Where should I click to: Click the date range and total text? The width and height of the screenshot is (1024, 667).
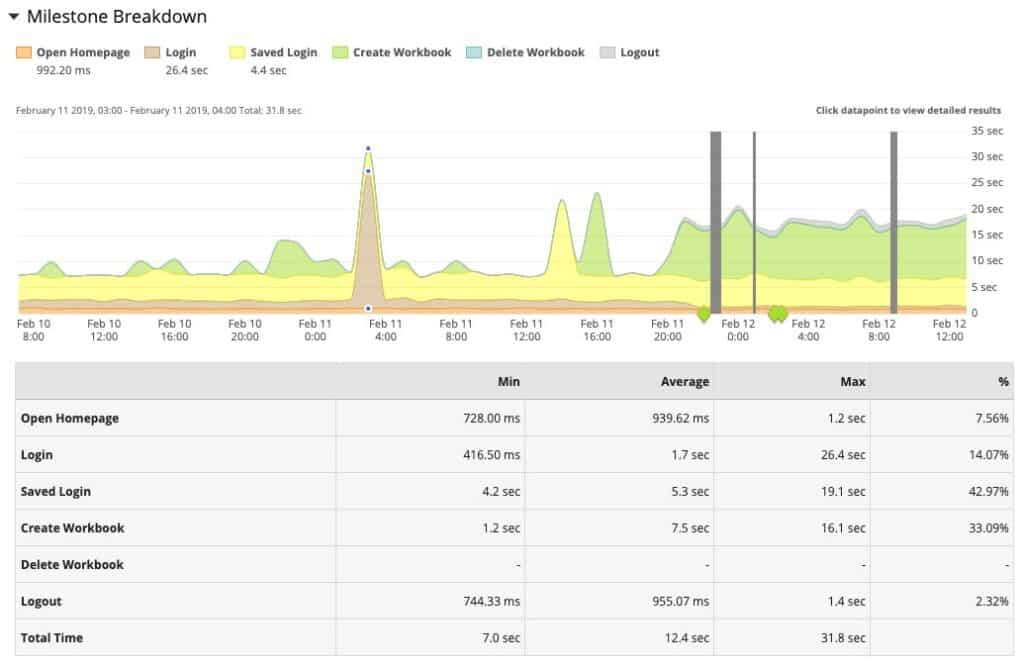159,110
